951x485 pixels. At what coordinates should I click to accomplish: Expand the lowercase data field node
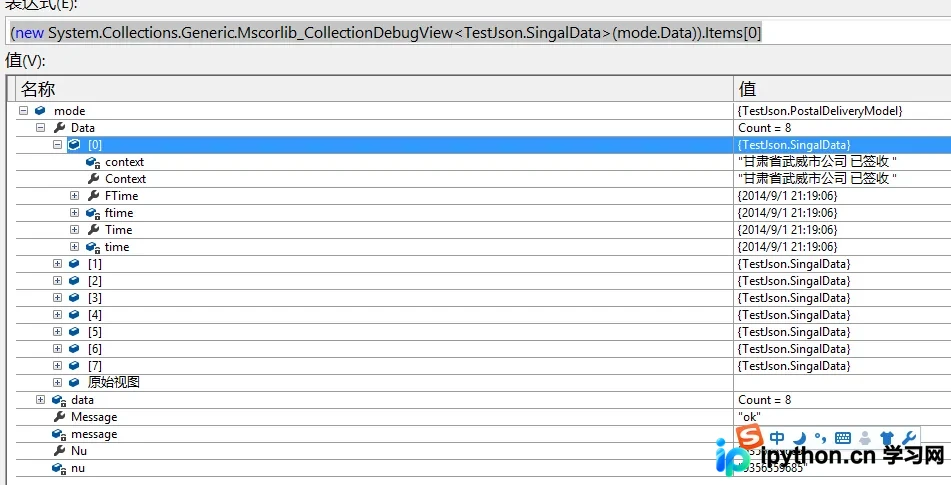click(40, 399)
